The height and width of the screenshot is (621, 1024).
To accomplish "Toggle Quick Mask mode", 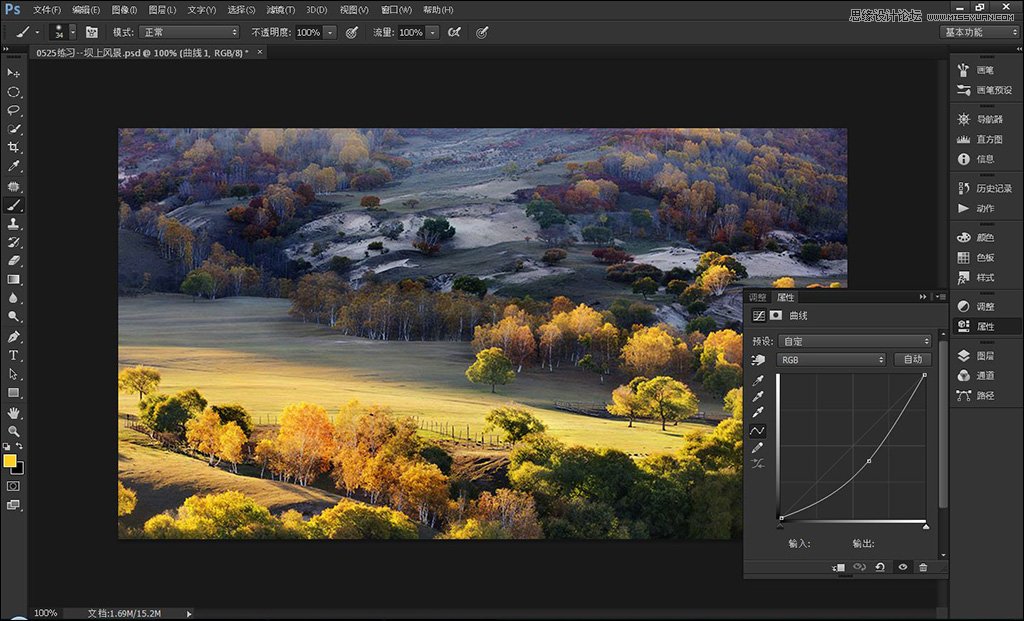I will pos(14,485).
